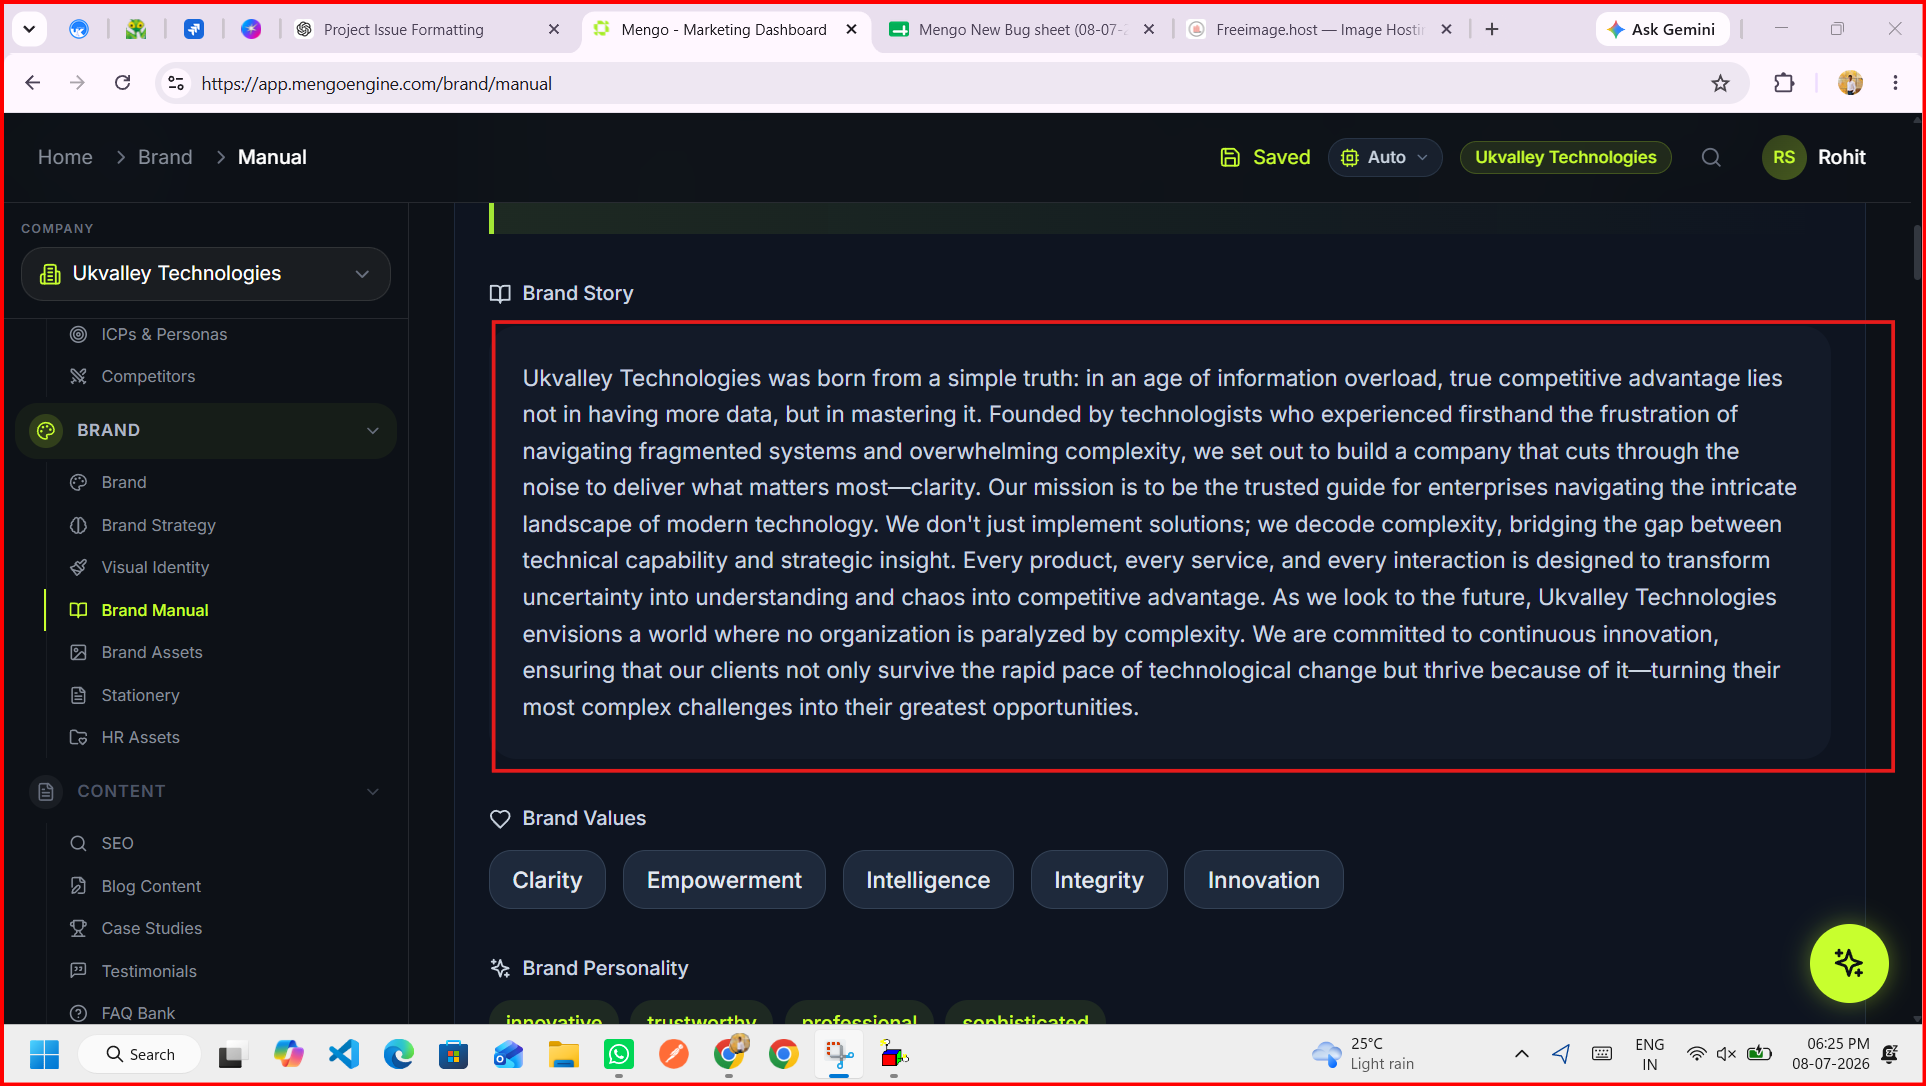Click the BRAND palette icon in sidebar

[x=46, y=430]
